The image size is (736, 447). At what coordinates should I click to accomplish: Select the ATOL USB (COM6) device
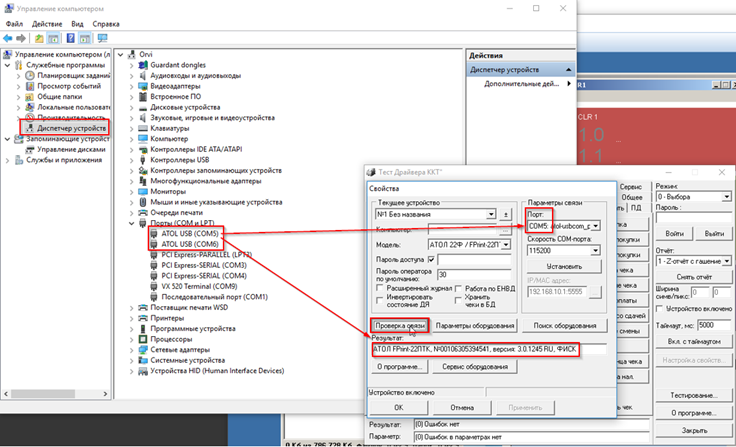[x=190, y=243]
